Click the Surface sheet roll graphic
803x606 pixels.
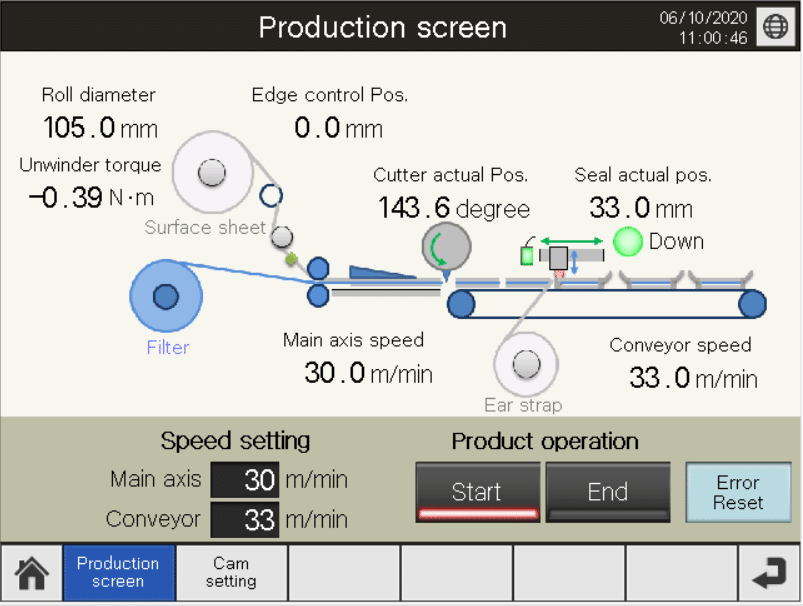(211, 172)
